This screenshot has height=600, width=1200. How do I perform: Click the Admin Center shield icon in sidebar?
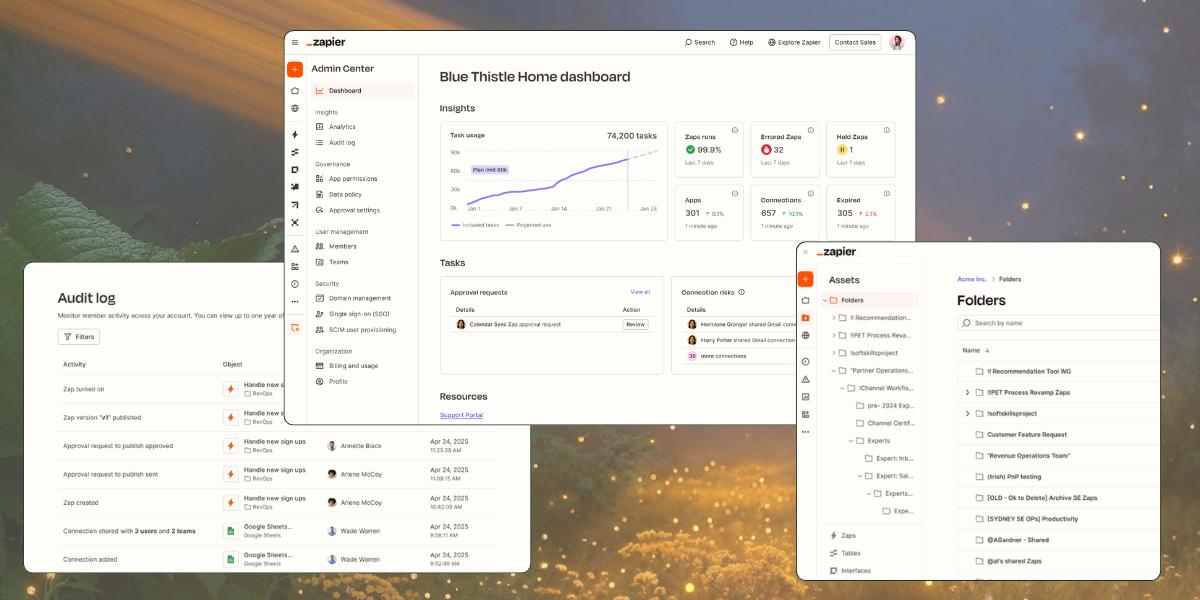coord(295,328)
